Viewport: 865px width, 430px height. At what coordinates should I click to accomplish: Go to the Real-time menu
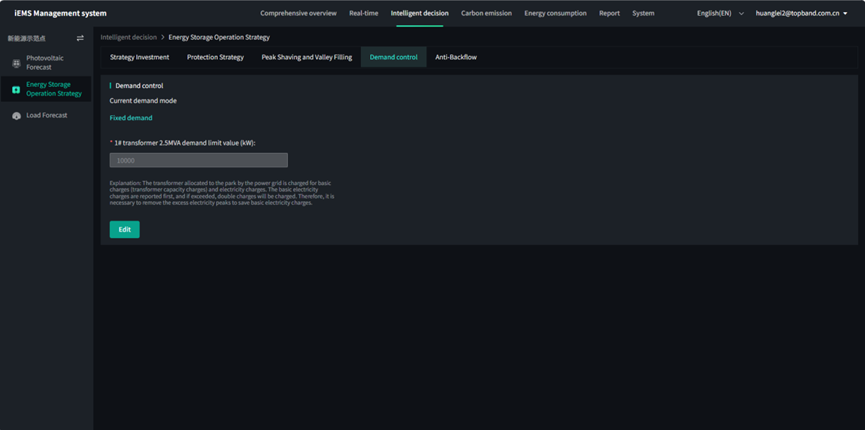coord(363,13)
